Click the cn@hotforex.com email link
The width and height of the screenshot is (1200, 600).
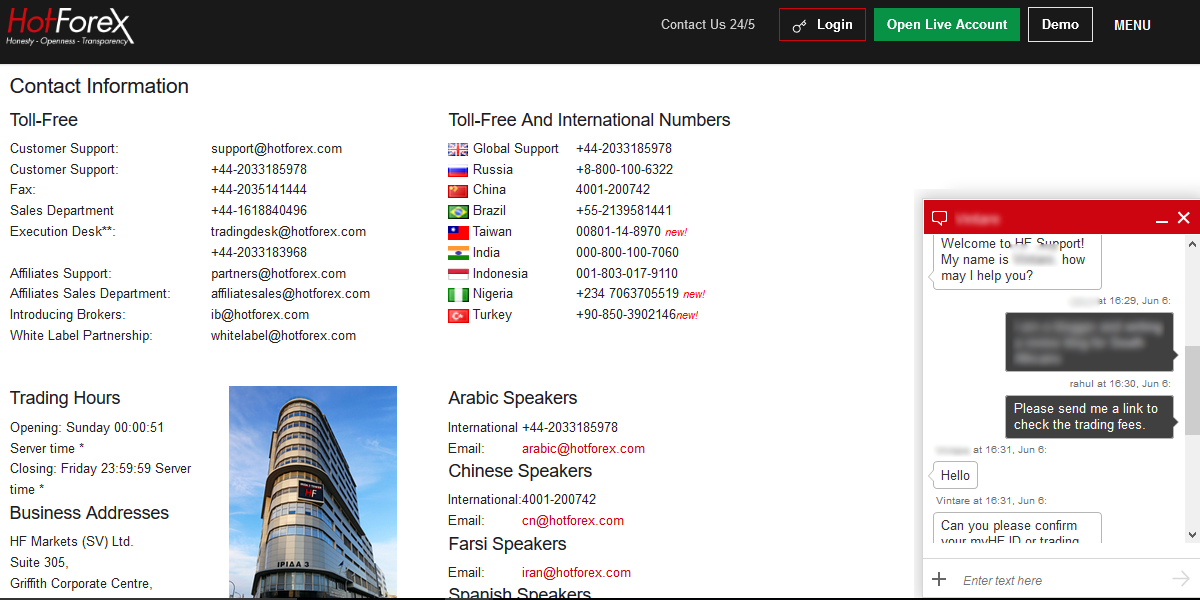pos(573,521)
